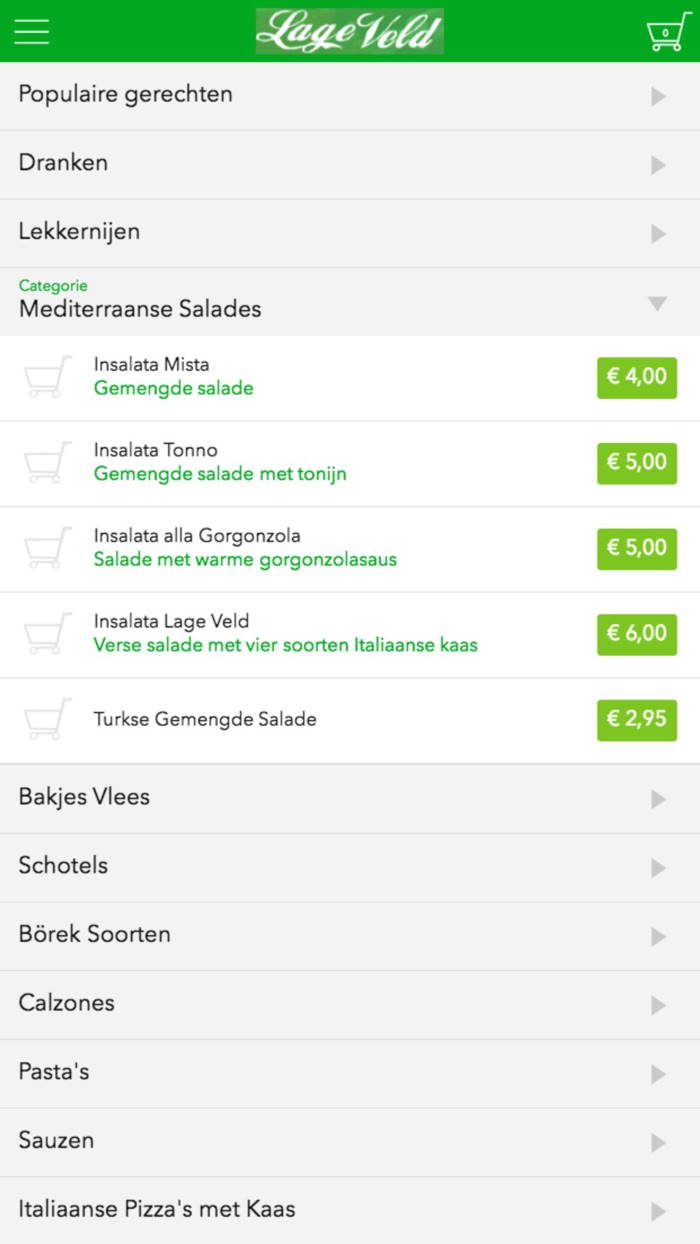Open the shopping cart in header
The width and height of the screenshot is (700, 1244).
(667, 32)
